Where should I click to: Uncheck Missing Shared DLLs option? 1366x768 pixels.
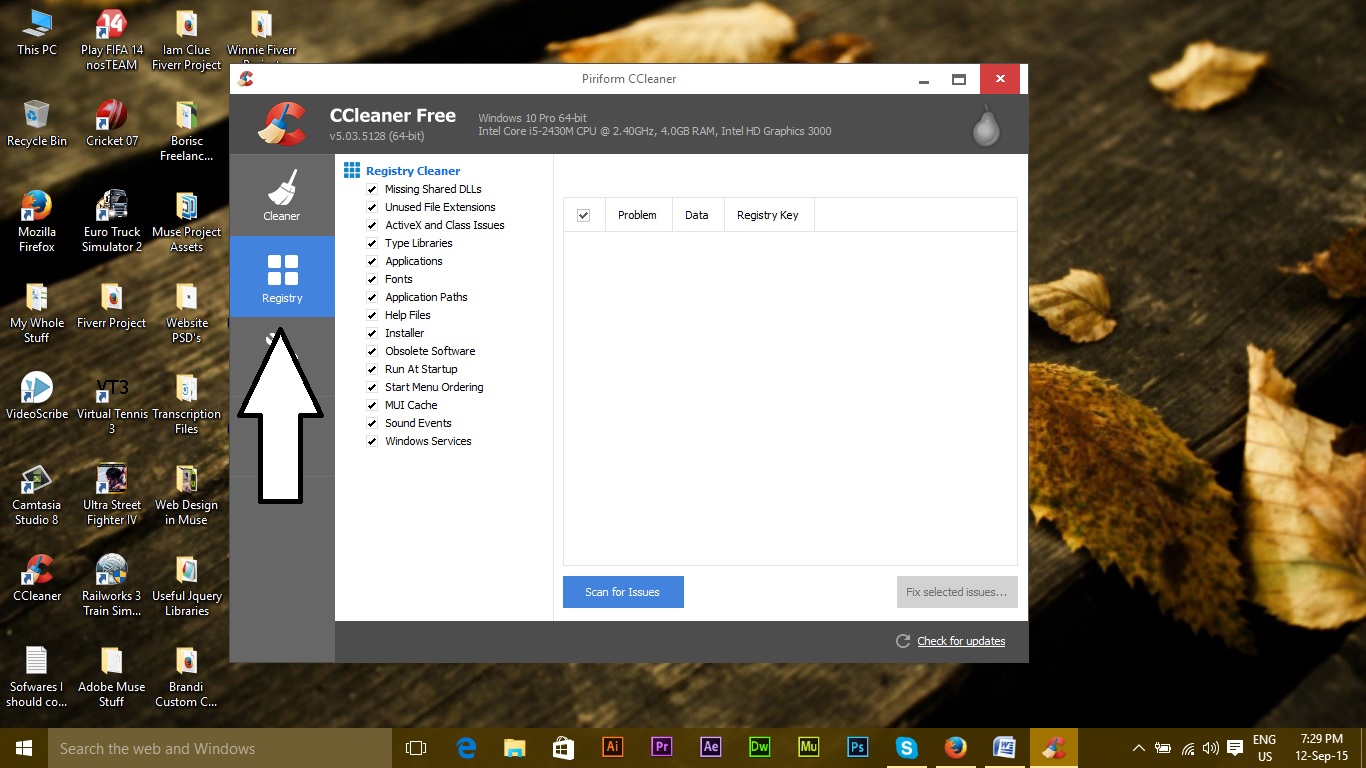point(372,189)
